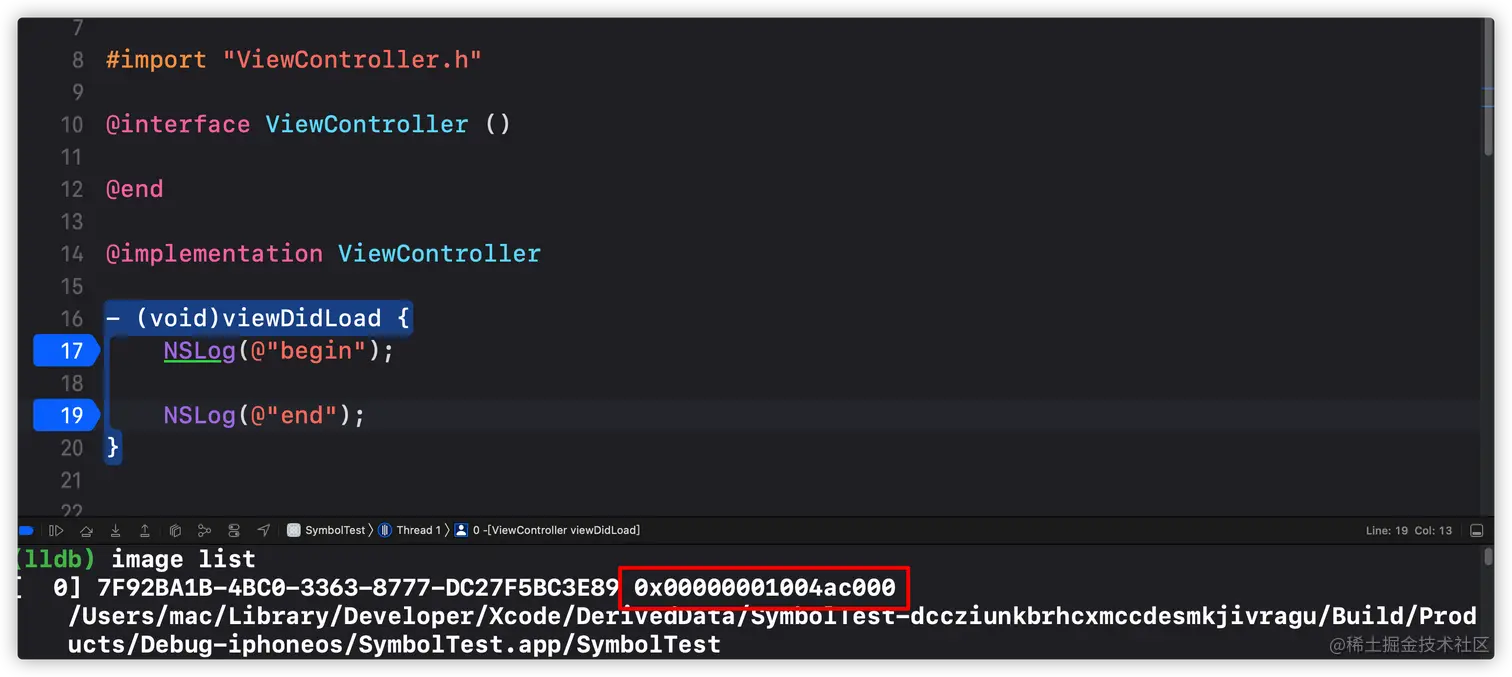Click line number 18 in the gutter

pos(72,383)
